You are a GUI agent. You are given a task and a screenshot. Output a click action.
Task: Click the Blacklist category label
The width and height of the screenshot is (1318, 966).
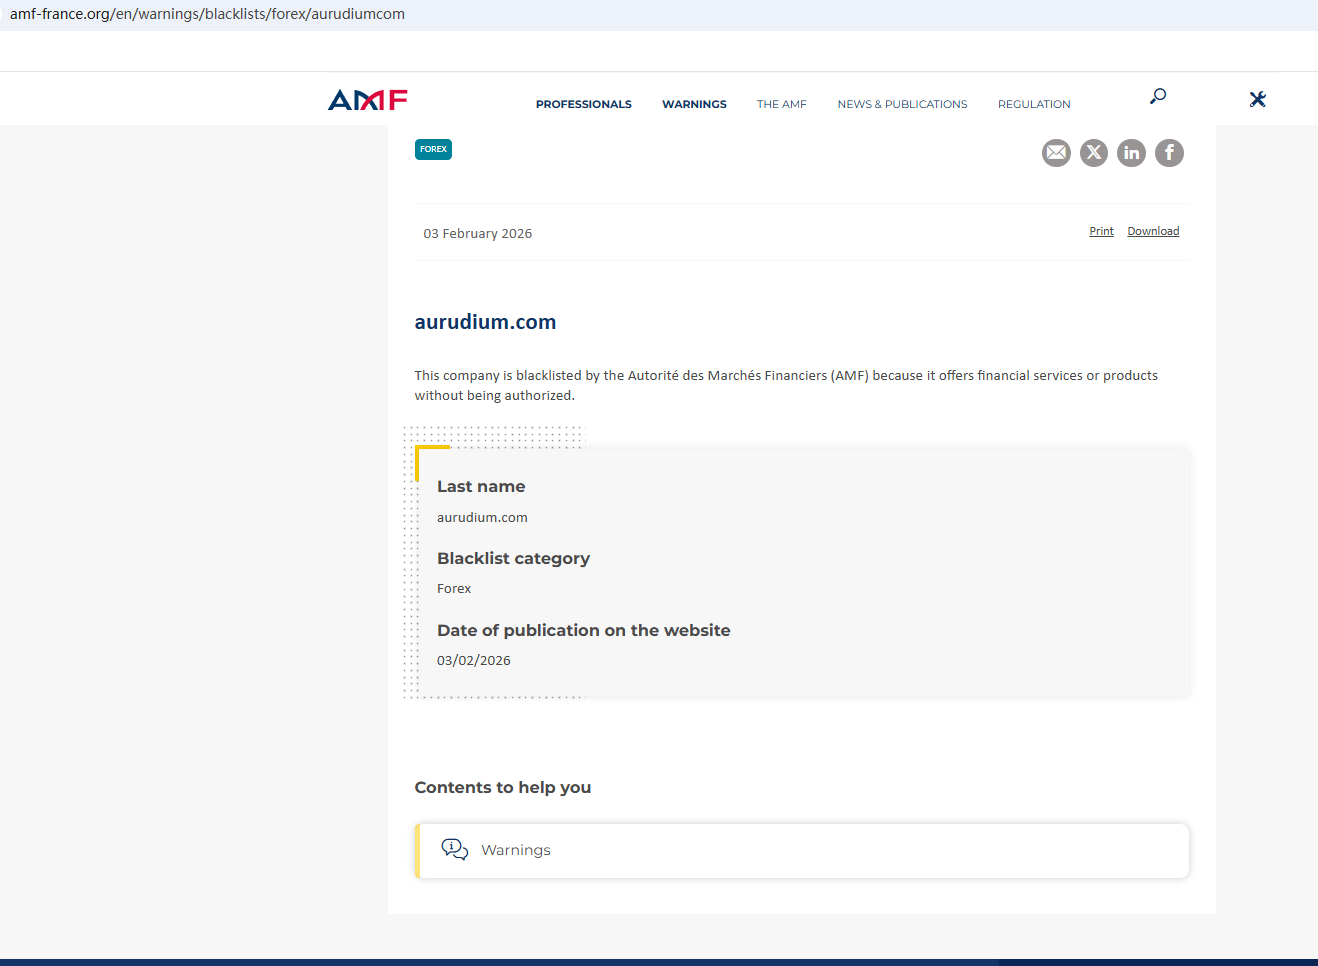tap(513, 558)
